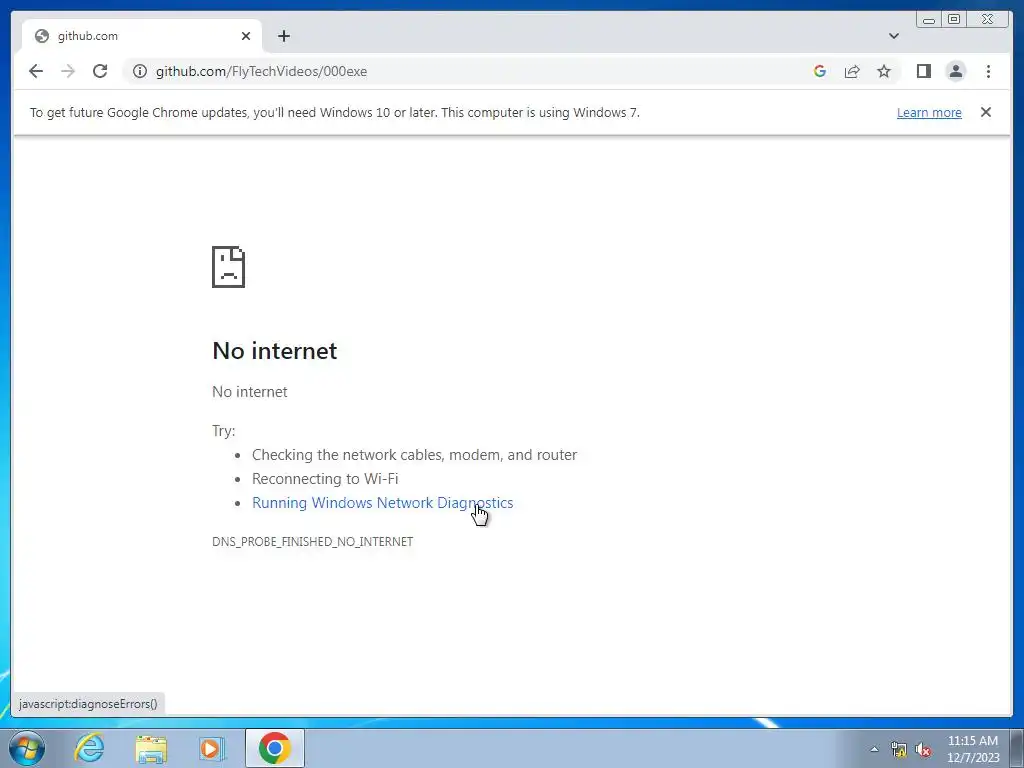Screen dimensions: 1024x768
Task: Reload the page with the refresh icon
Action: (x=100, y=71)
